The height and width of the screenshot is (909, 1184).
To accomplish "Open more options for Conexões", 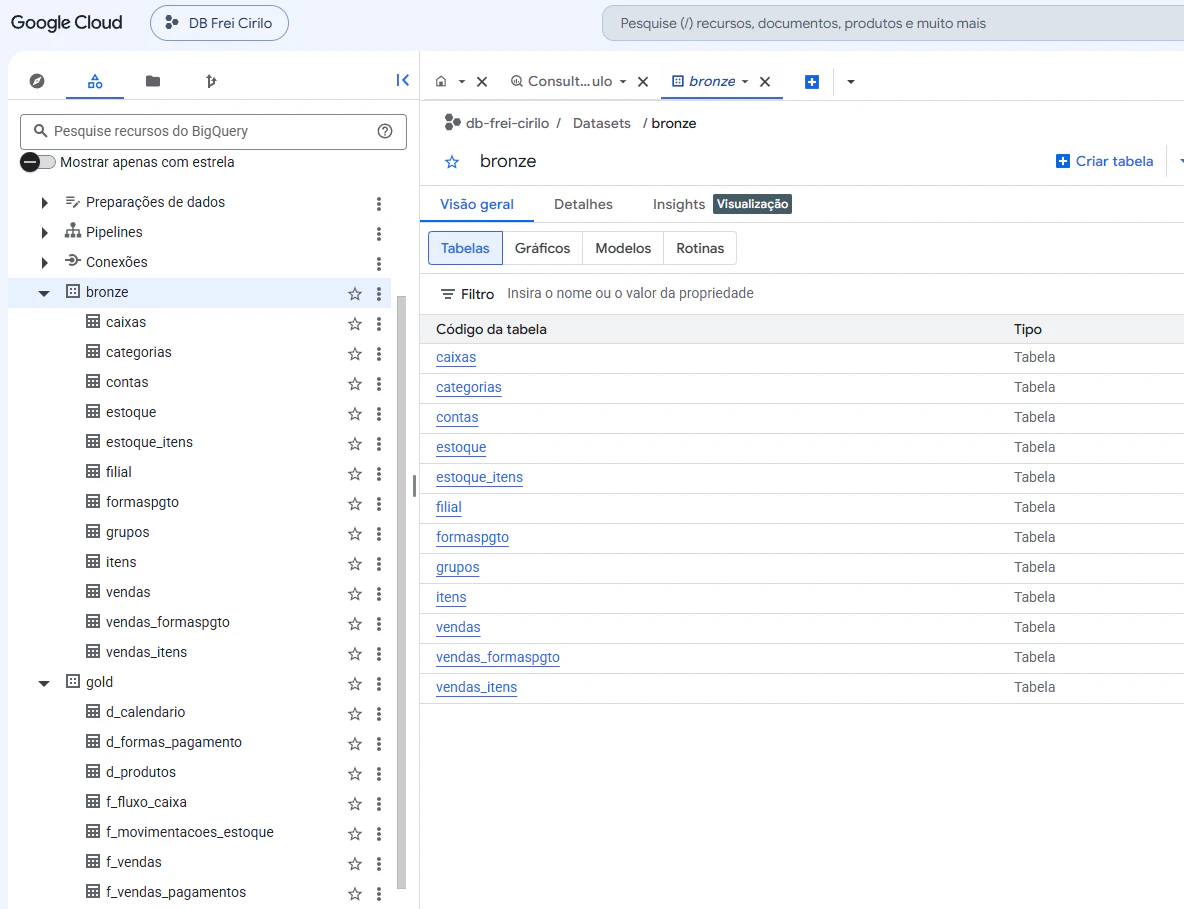I will coord(379,263).
